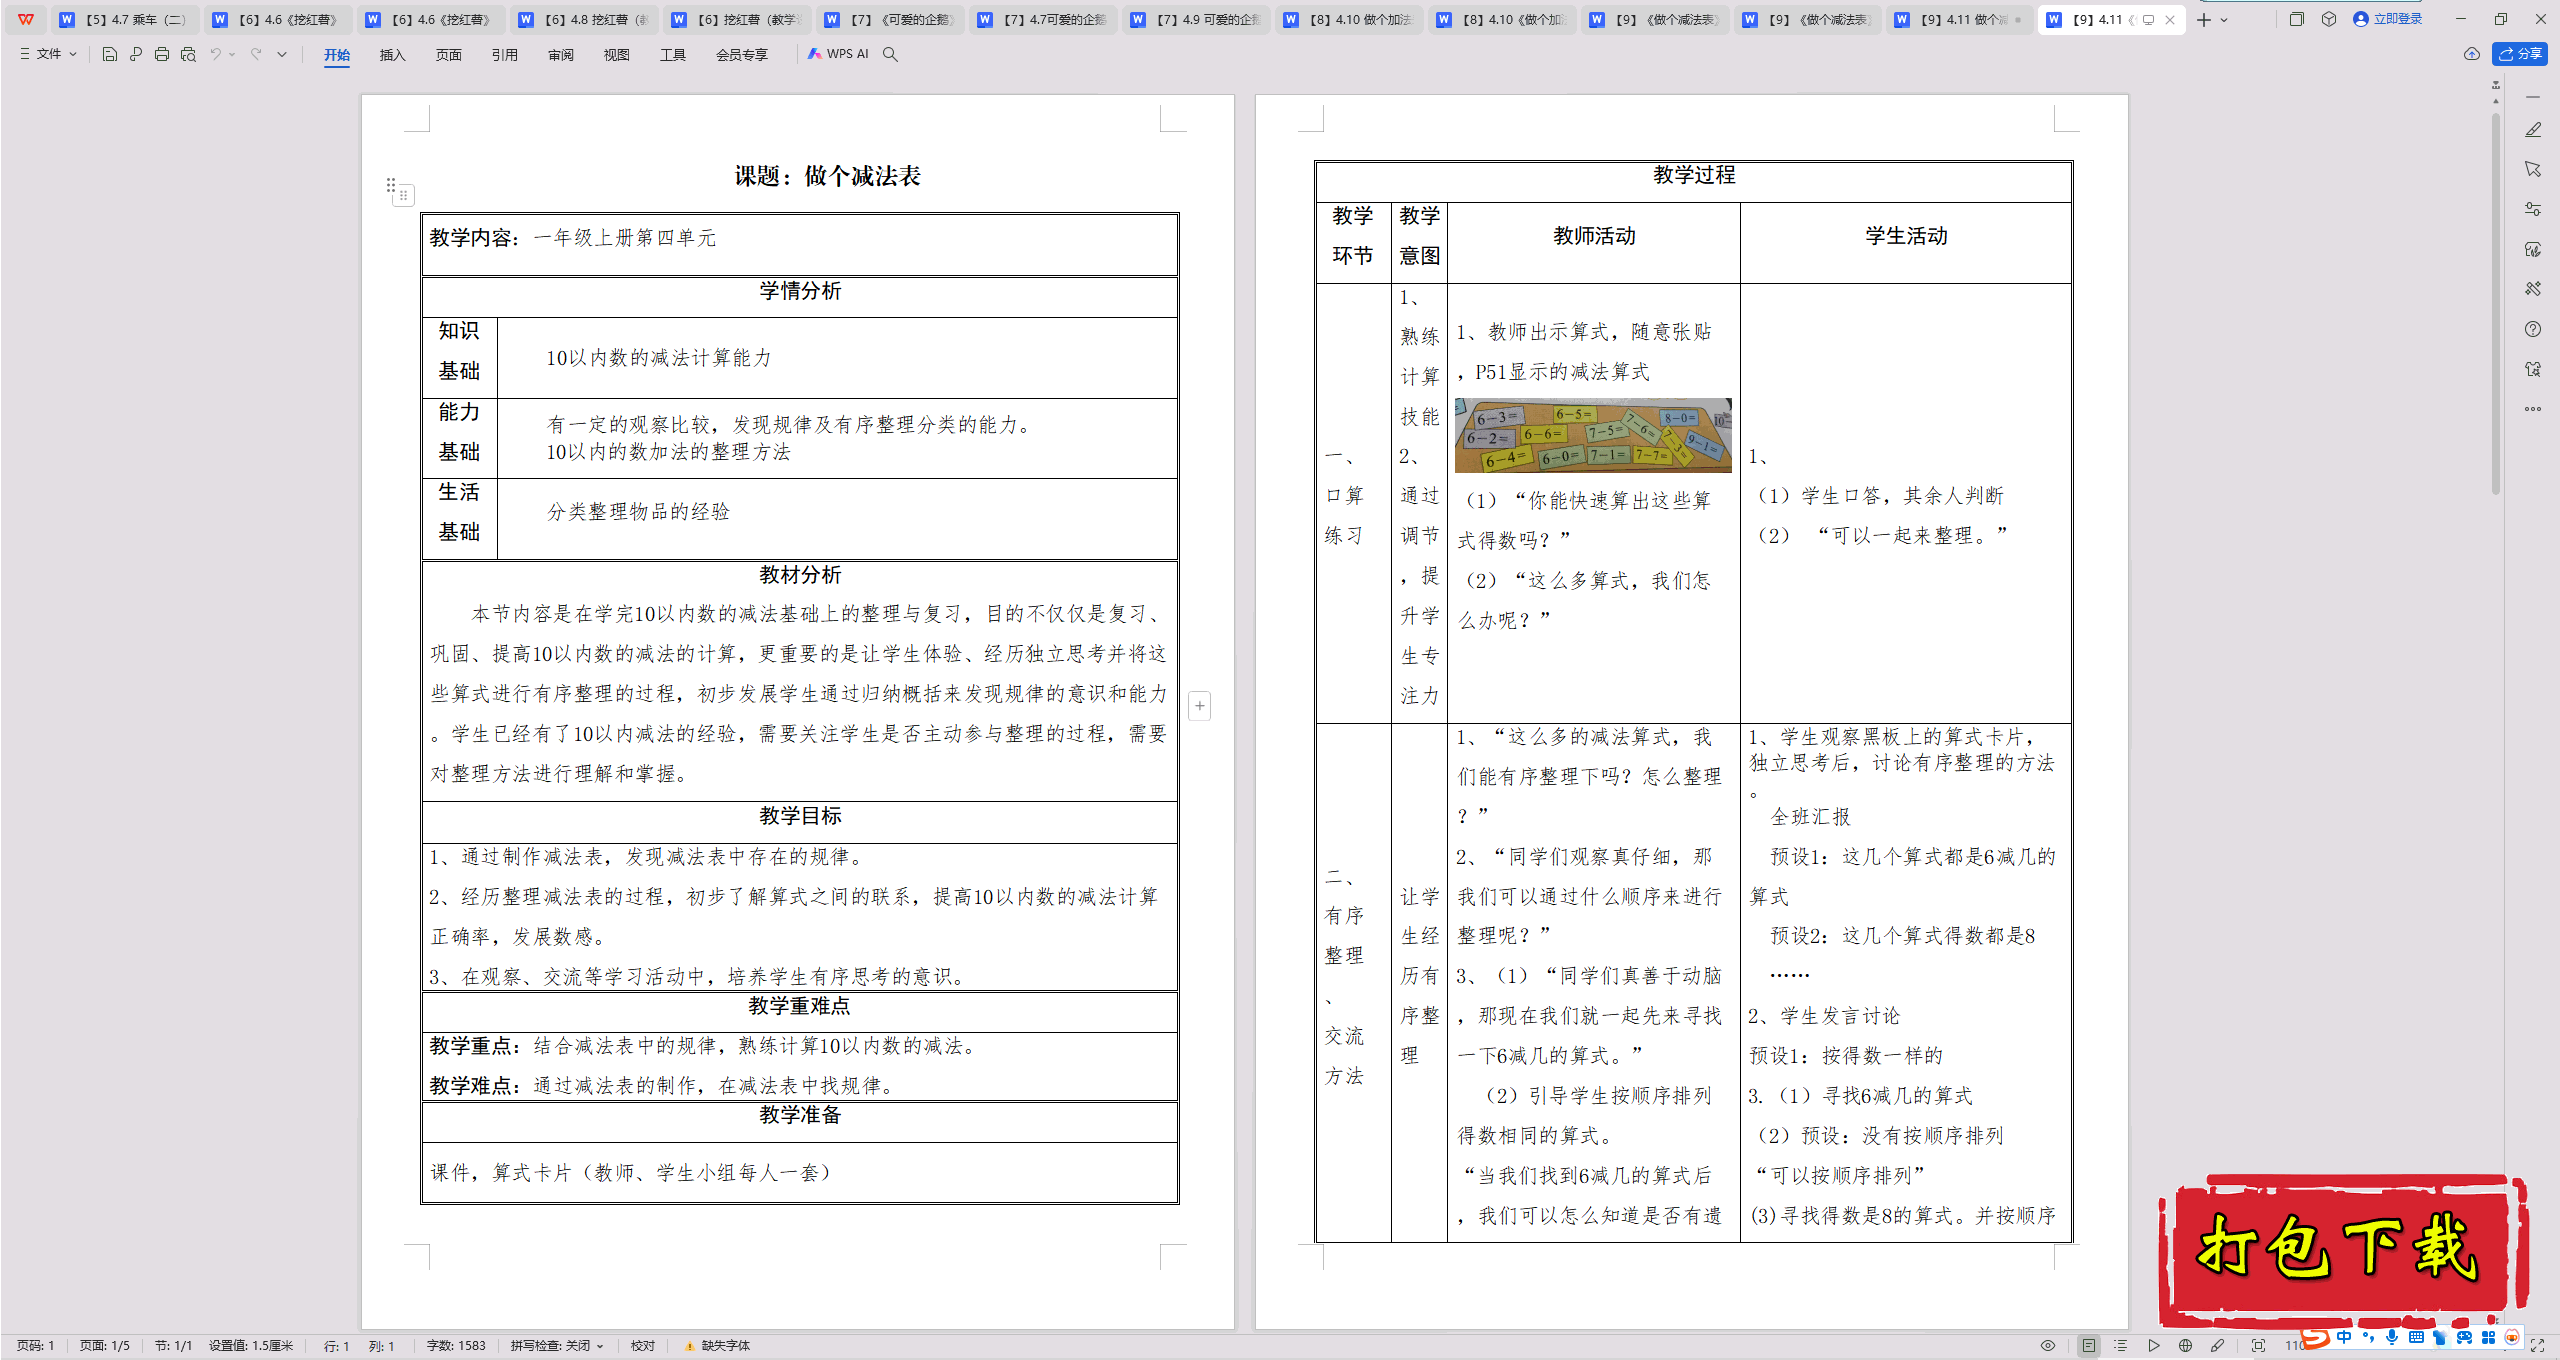Image resolution: width=2560 pixels, height=1360 pixels.
Task: Click the 学情分析 table header
Action: point(800,291)
